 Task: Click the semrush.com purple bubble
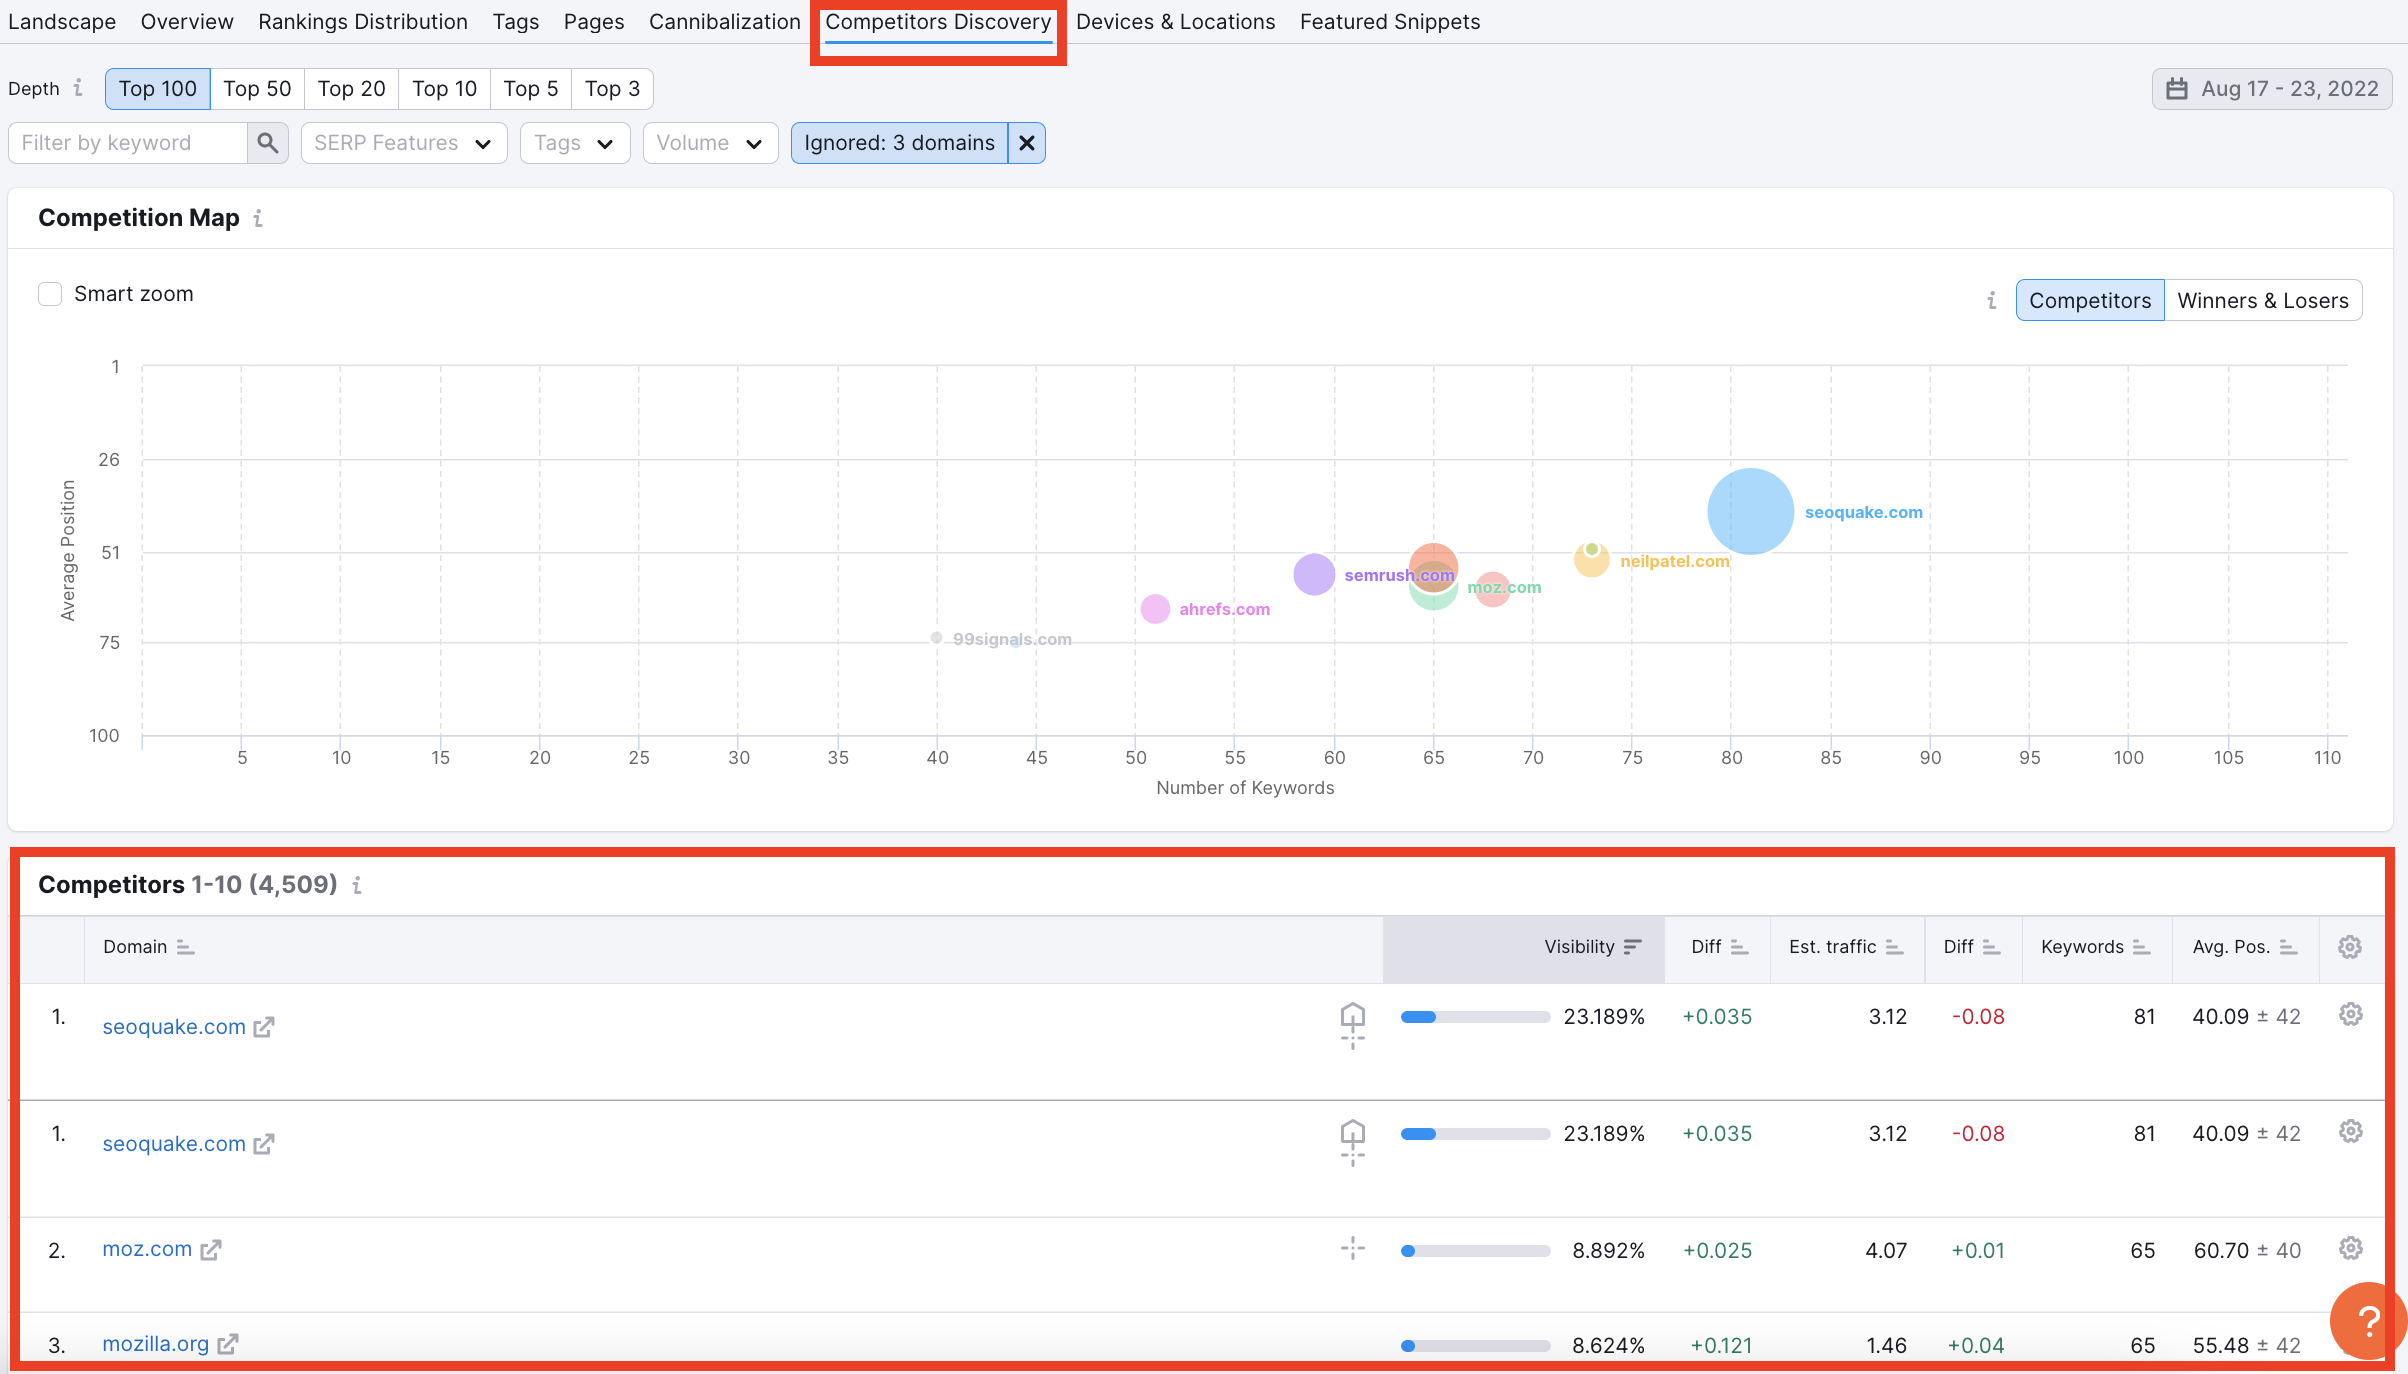click(x=1314, y=574)
